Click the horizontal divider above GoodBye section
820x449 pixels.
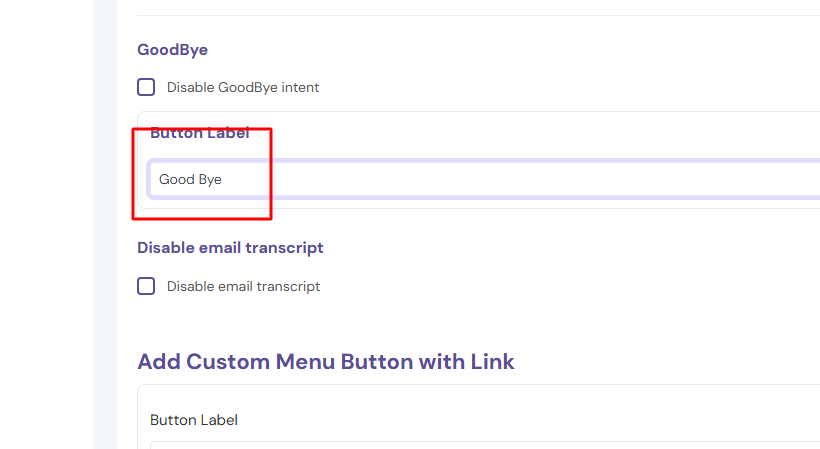pyautogui.click(x=478, y=16)
